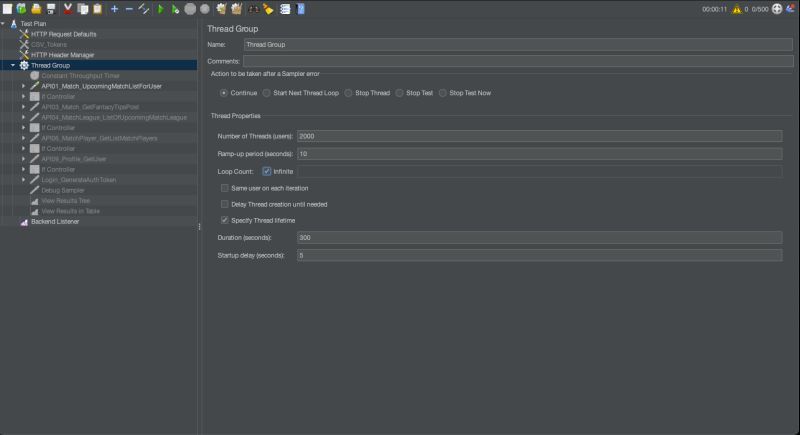Save the test plan with disk icon
Image resolution: width=800 pixels, height=435 pixels.
click(x=51, y=9)
